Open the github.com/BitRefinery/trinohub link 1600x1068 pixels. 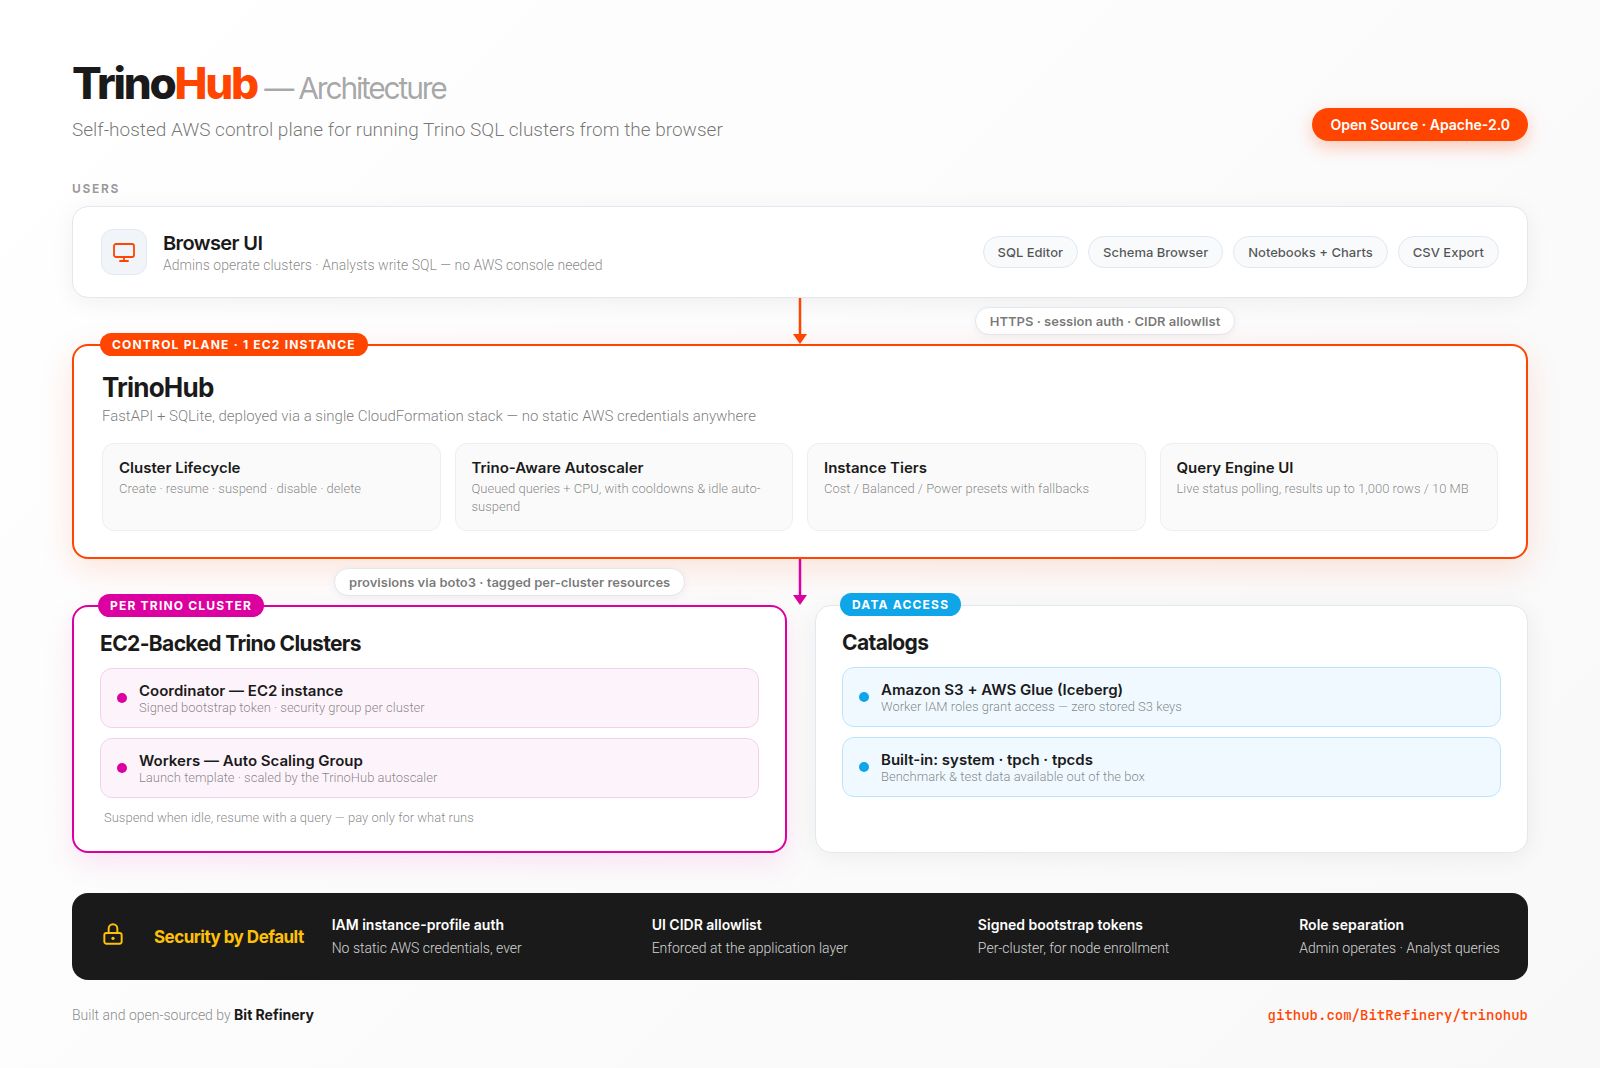click(1397, 1015)
